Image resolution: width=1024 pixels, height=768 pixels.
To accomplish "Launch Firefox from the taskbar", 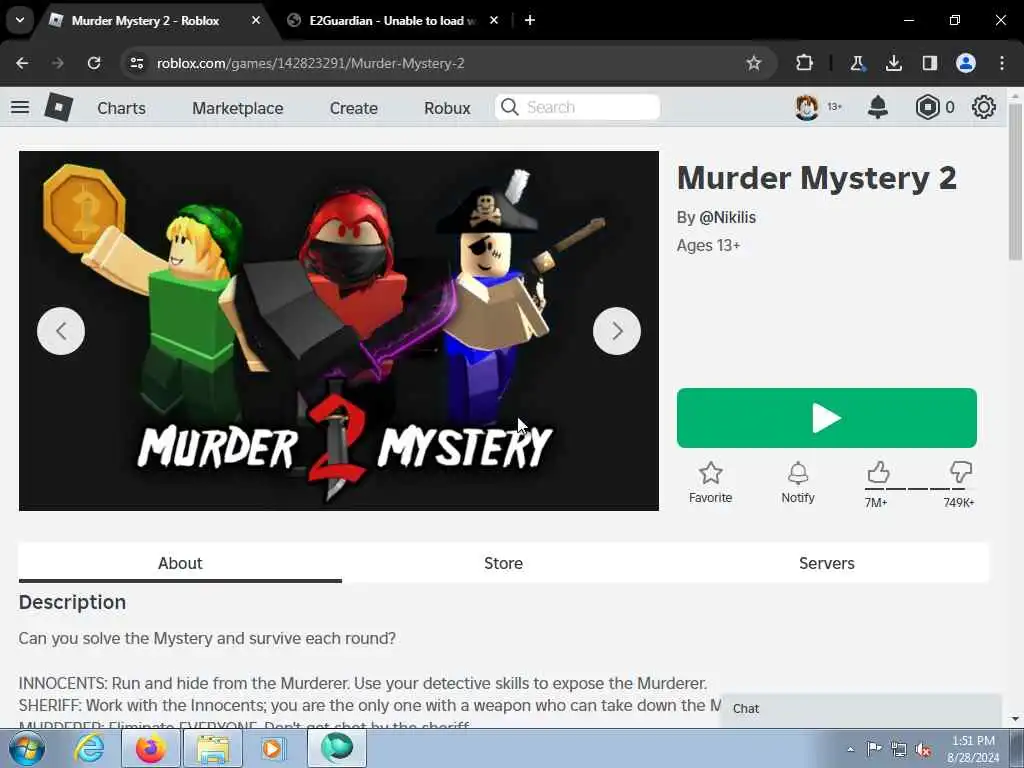I will pos(150,748).
